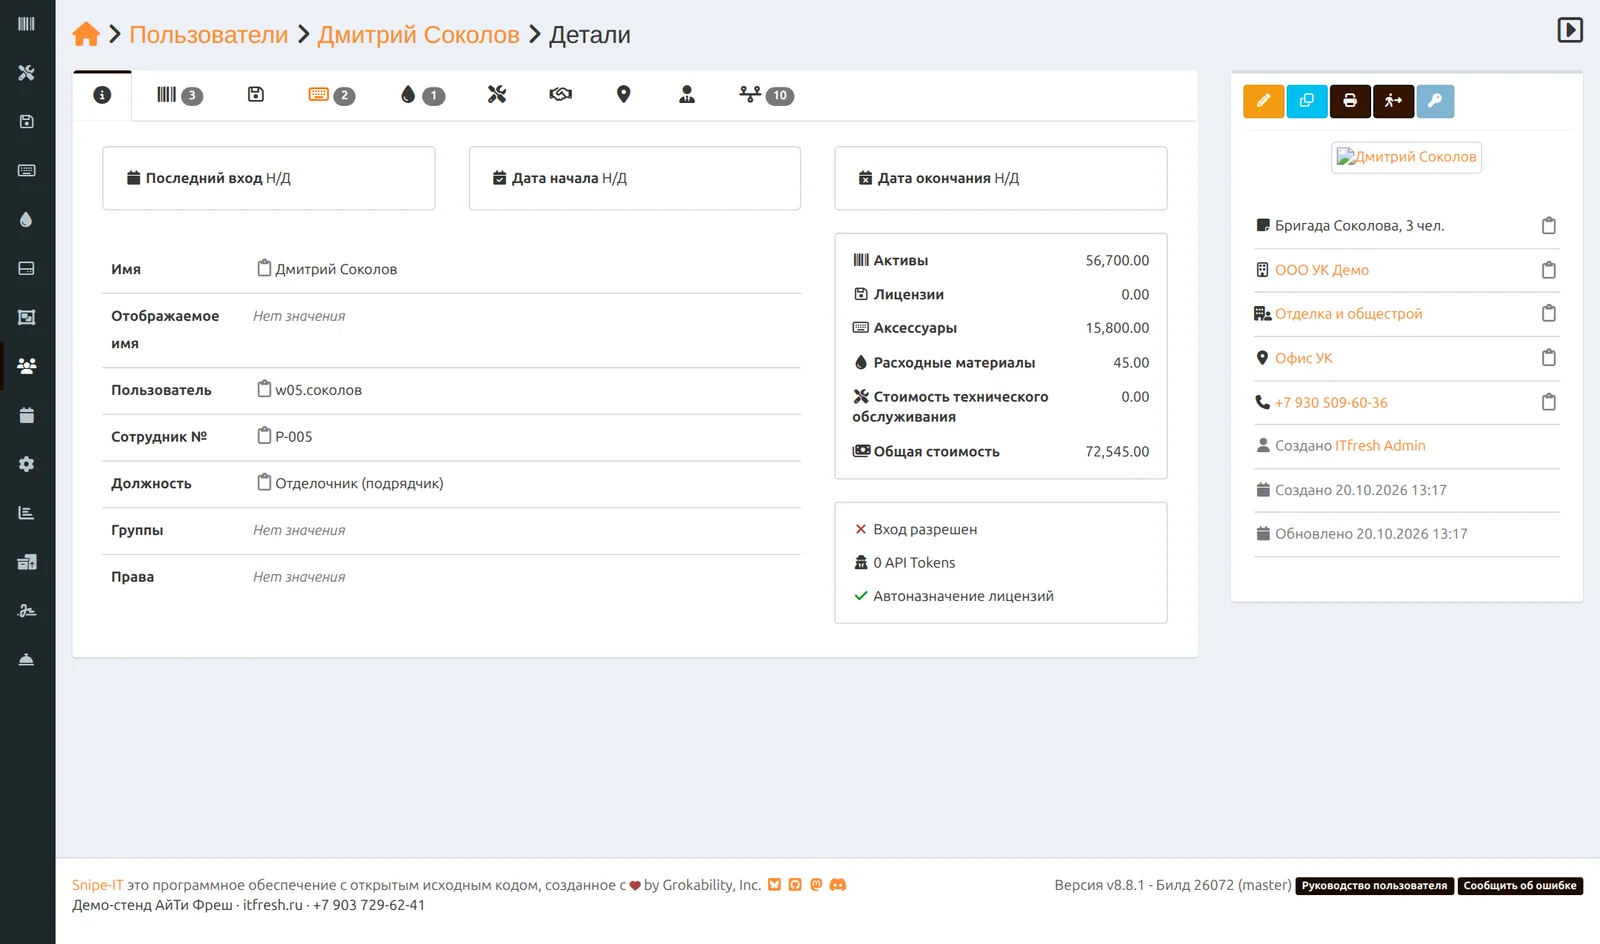Image resolution: width=1600 pixels, height=944 pixels.
Task: Copy employee number P-005 clipboard icon
Action: coord(264,436)
